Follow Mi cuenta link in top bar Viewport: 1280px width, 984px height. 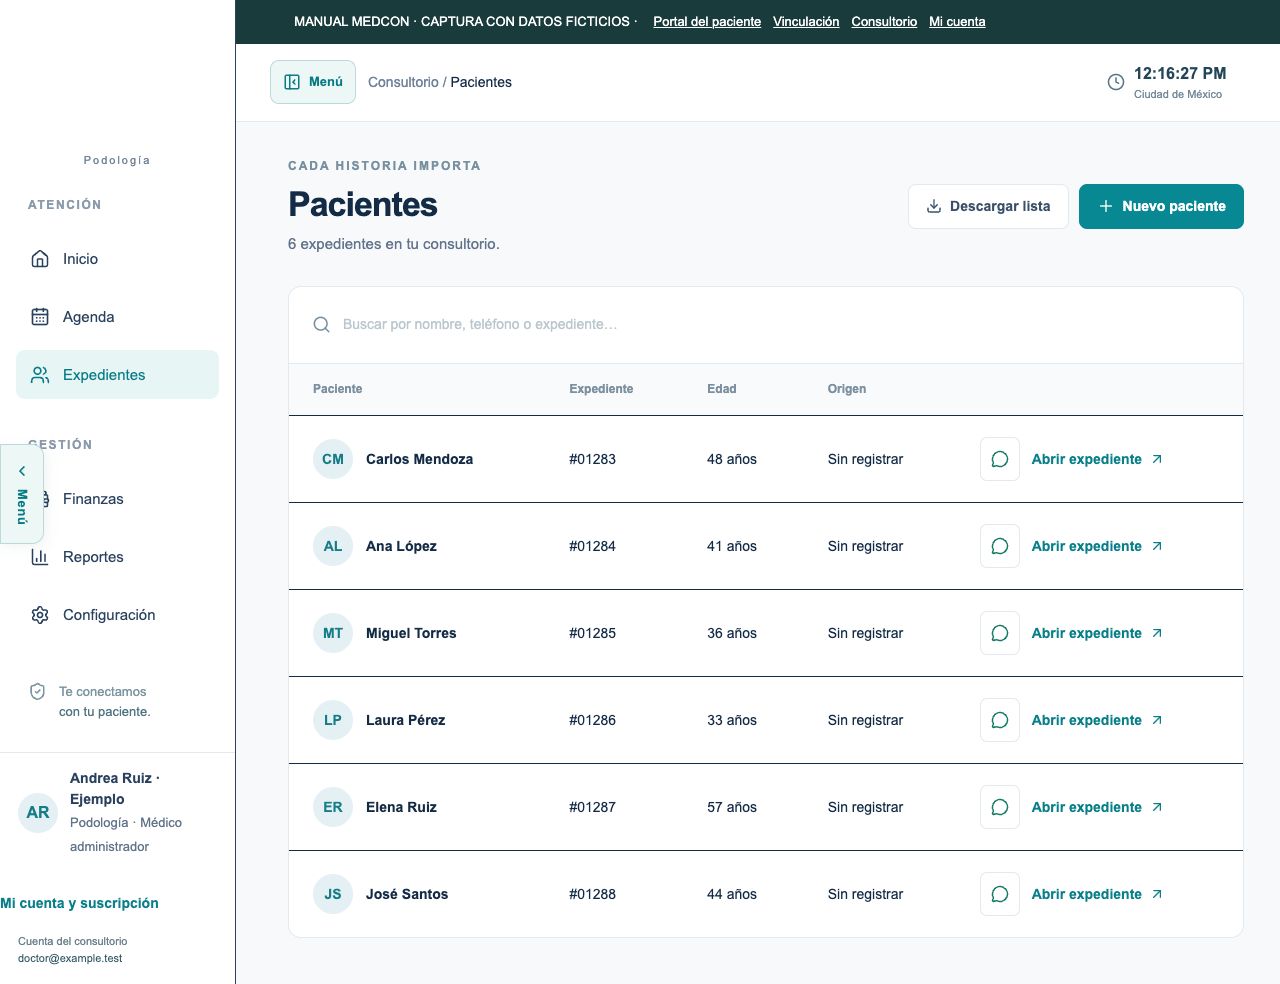(957, 22)
